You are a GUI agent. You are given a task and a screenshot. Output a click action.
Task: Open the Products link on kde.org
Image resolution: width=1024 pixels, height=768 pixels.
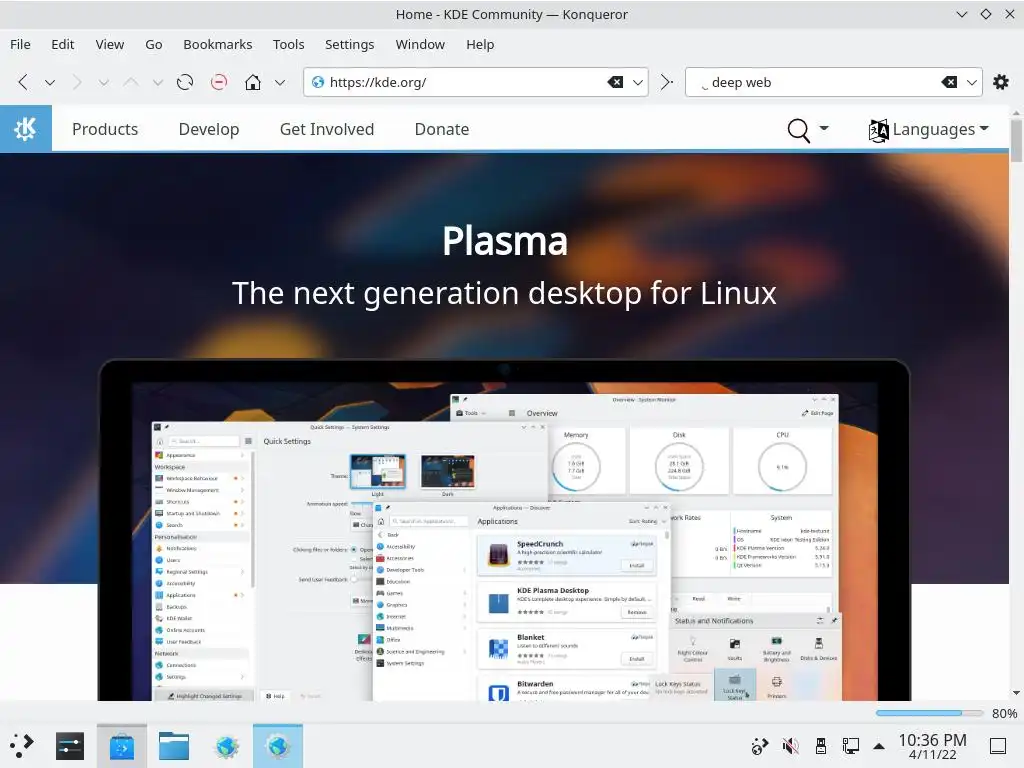(105, 129)
